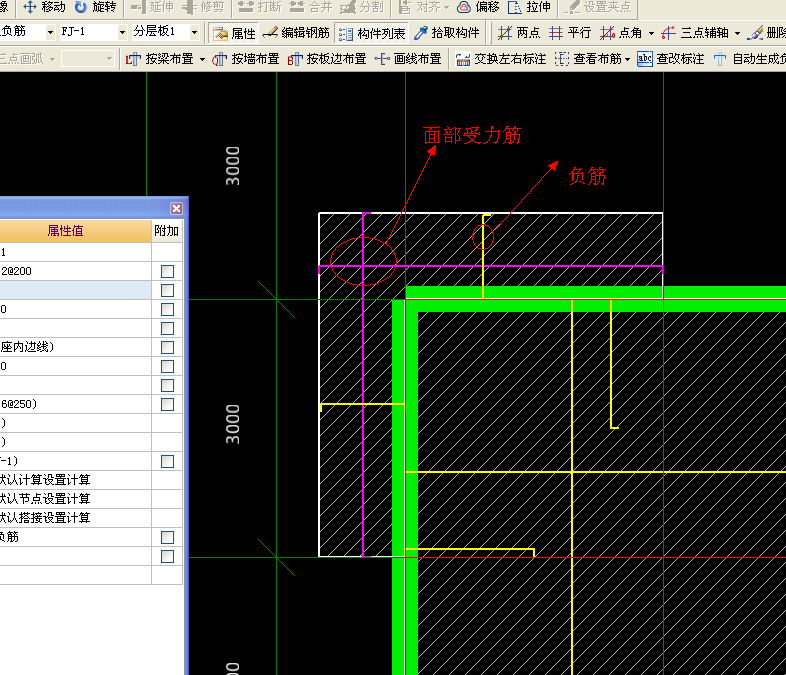Toggle the 附加 checkbox for 6@250 row
This screenshot has height=675, width=786.
click(167, 405)
